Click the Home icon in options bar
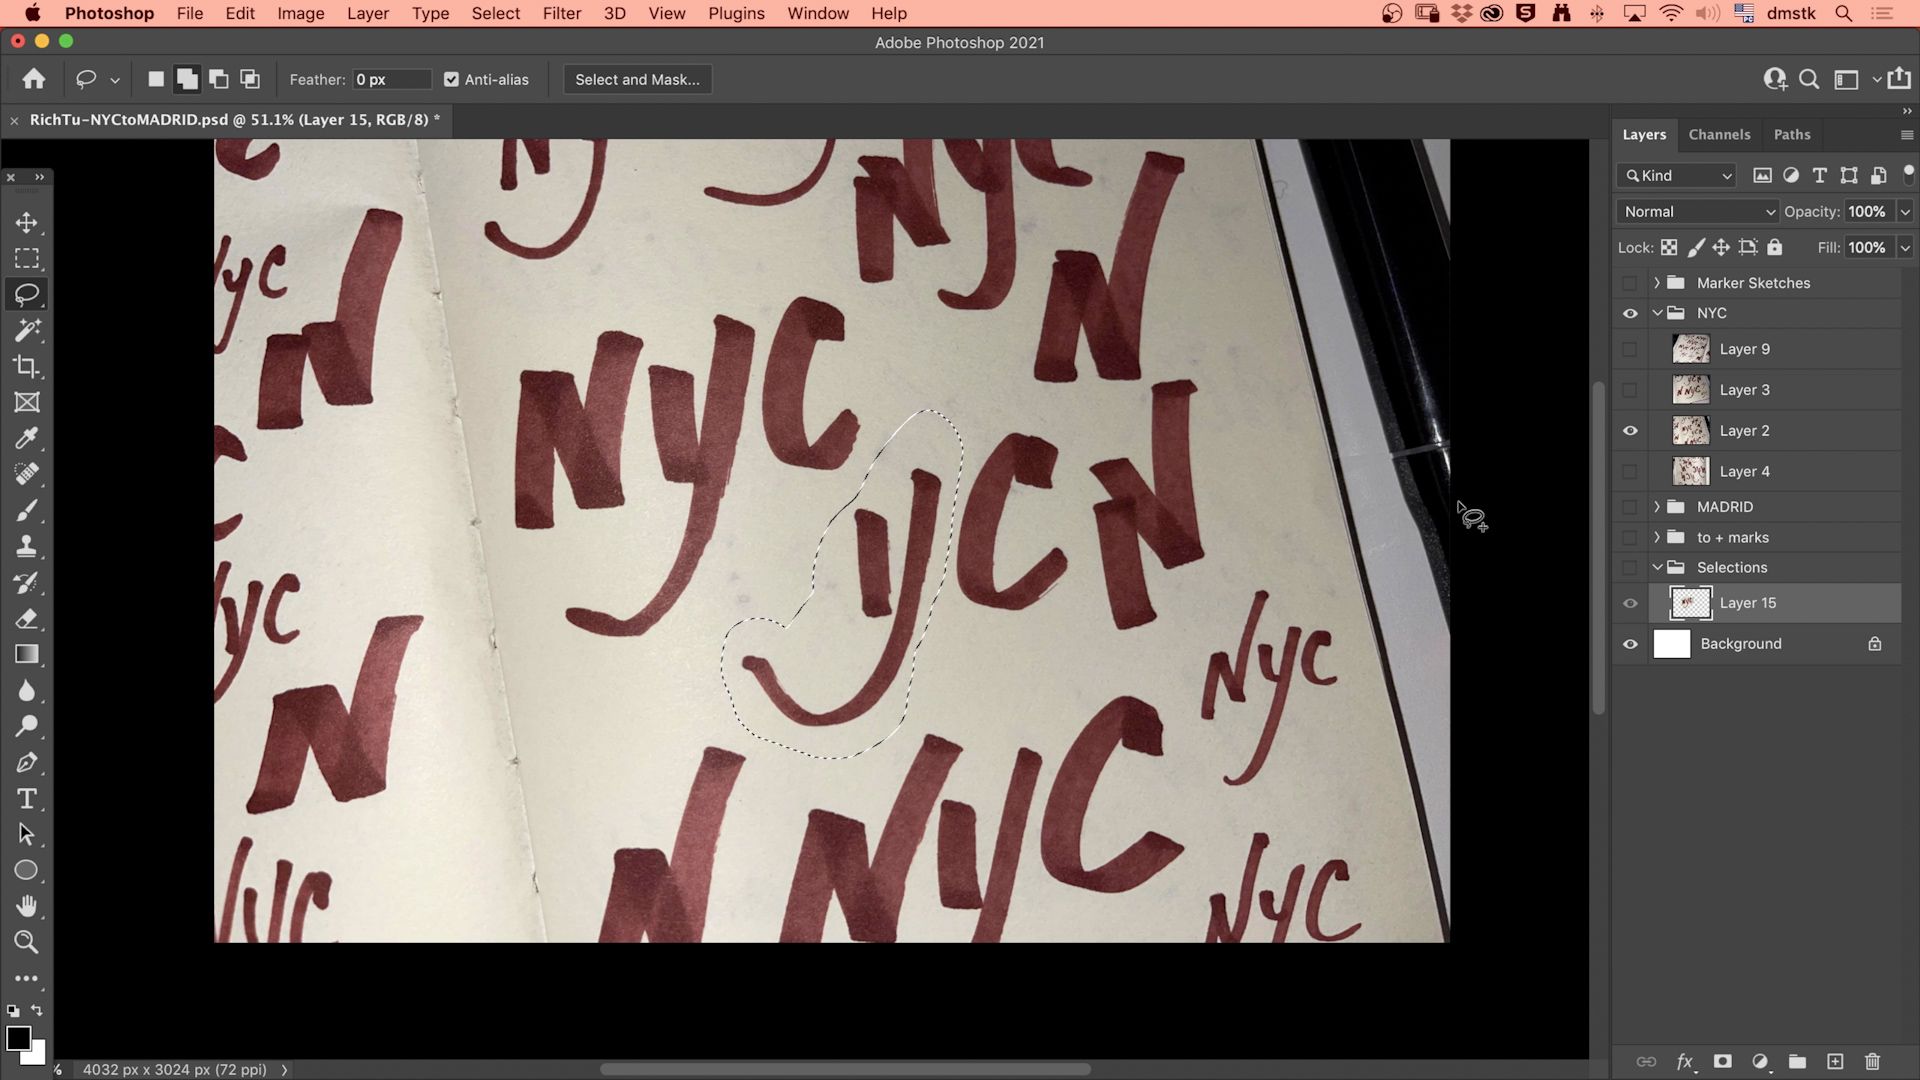 (34, 79)
